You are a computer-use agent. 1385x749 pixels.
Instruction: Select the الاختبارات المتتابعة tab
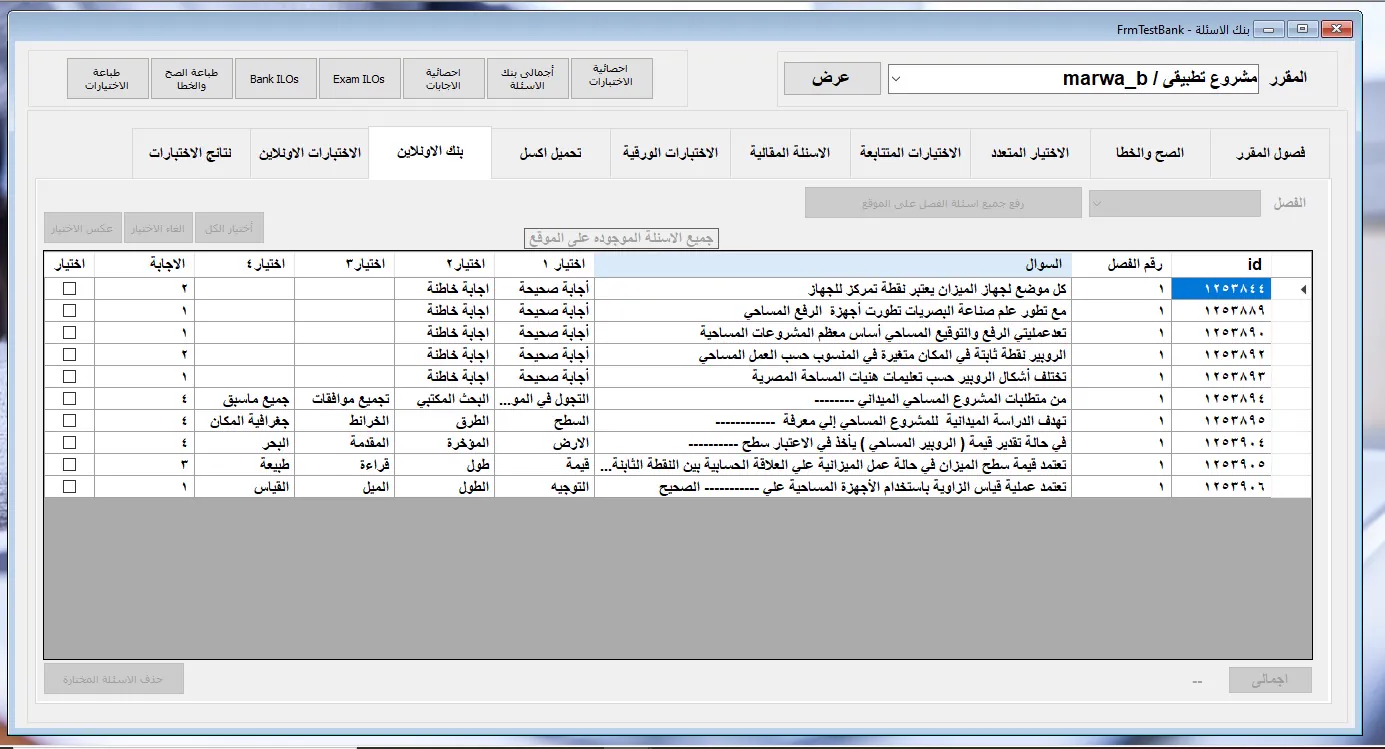pyautogui.click(x=910, y=153)
